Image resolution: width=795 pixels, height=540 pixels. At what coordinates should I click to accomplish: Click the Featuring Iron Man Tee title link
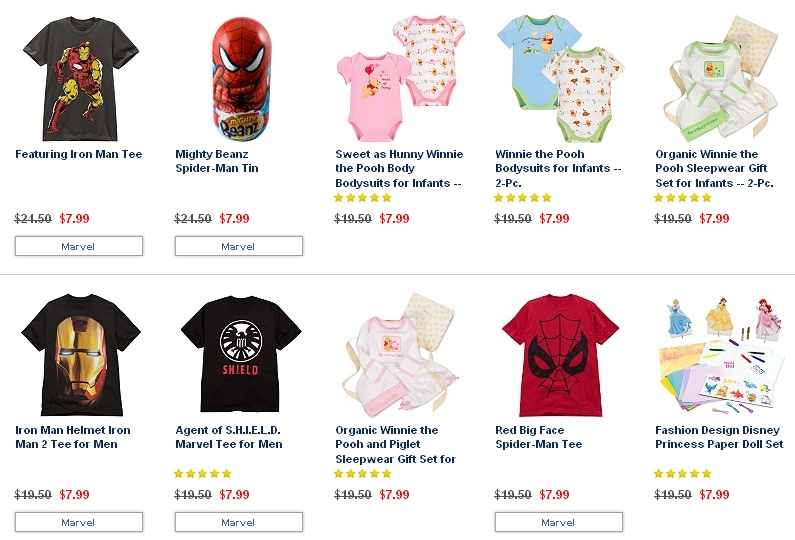[x=79, y=154]
